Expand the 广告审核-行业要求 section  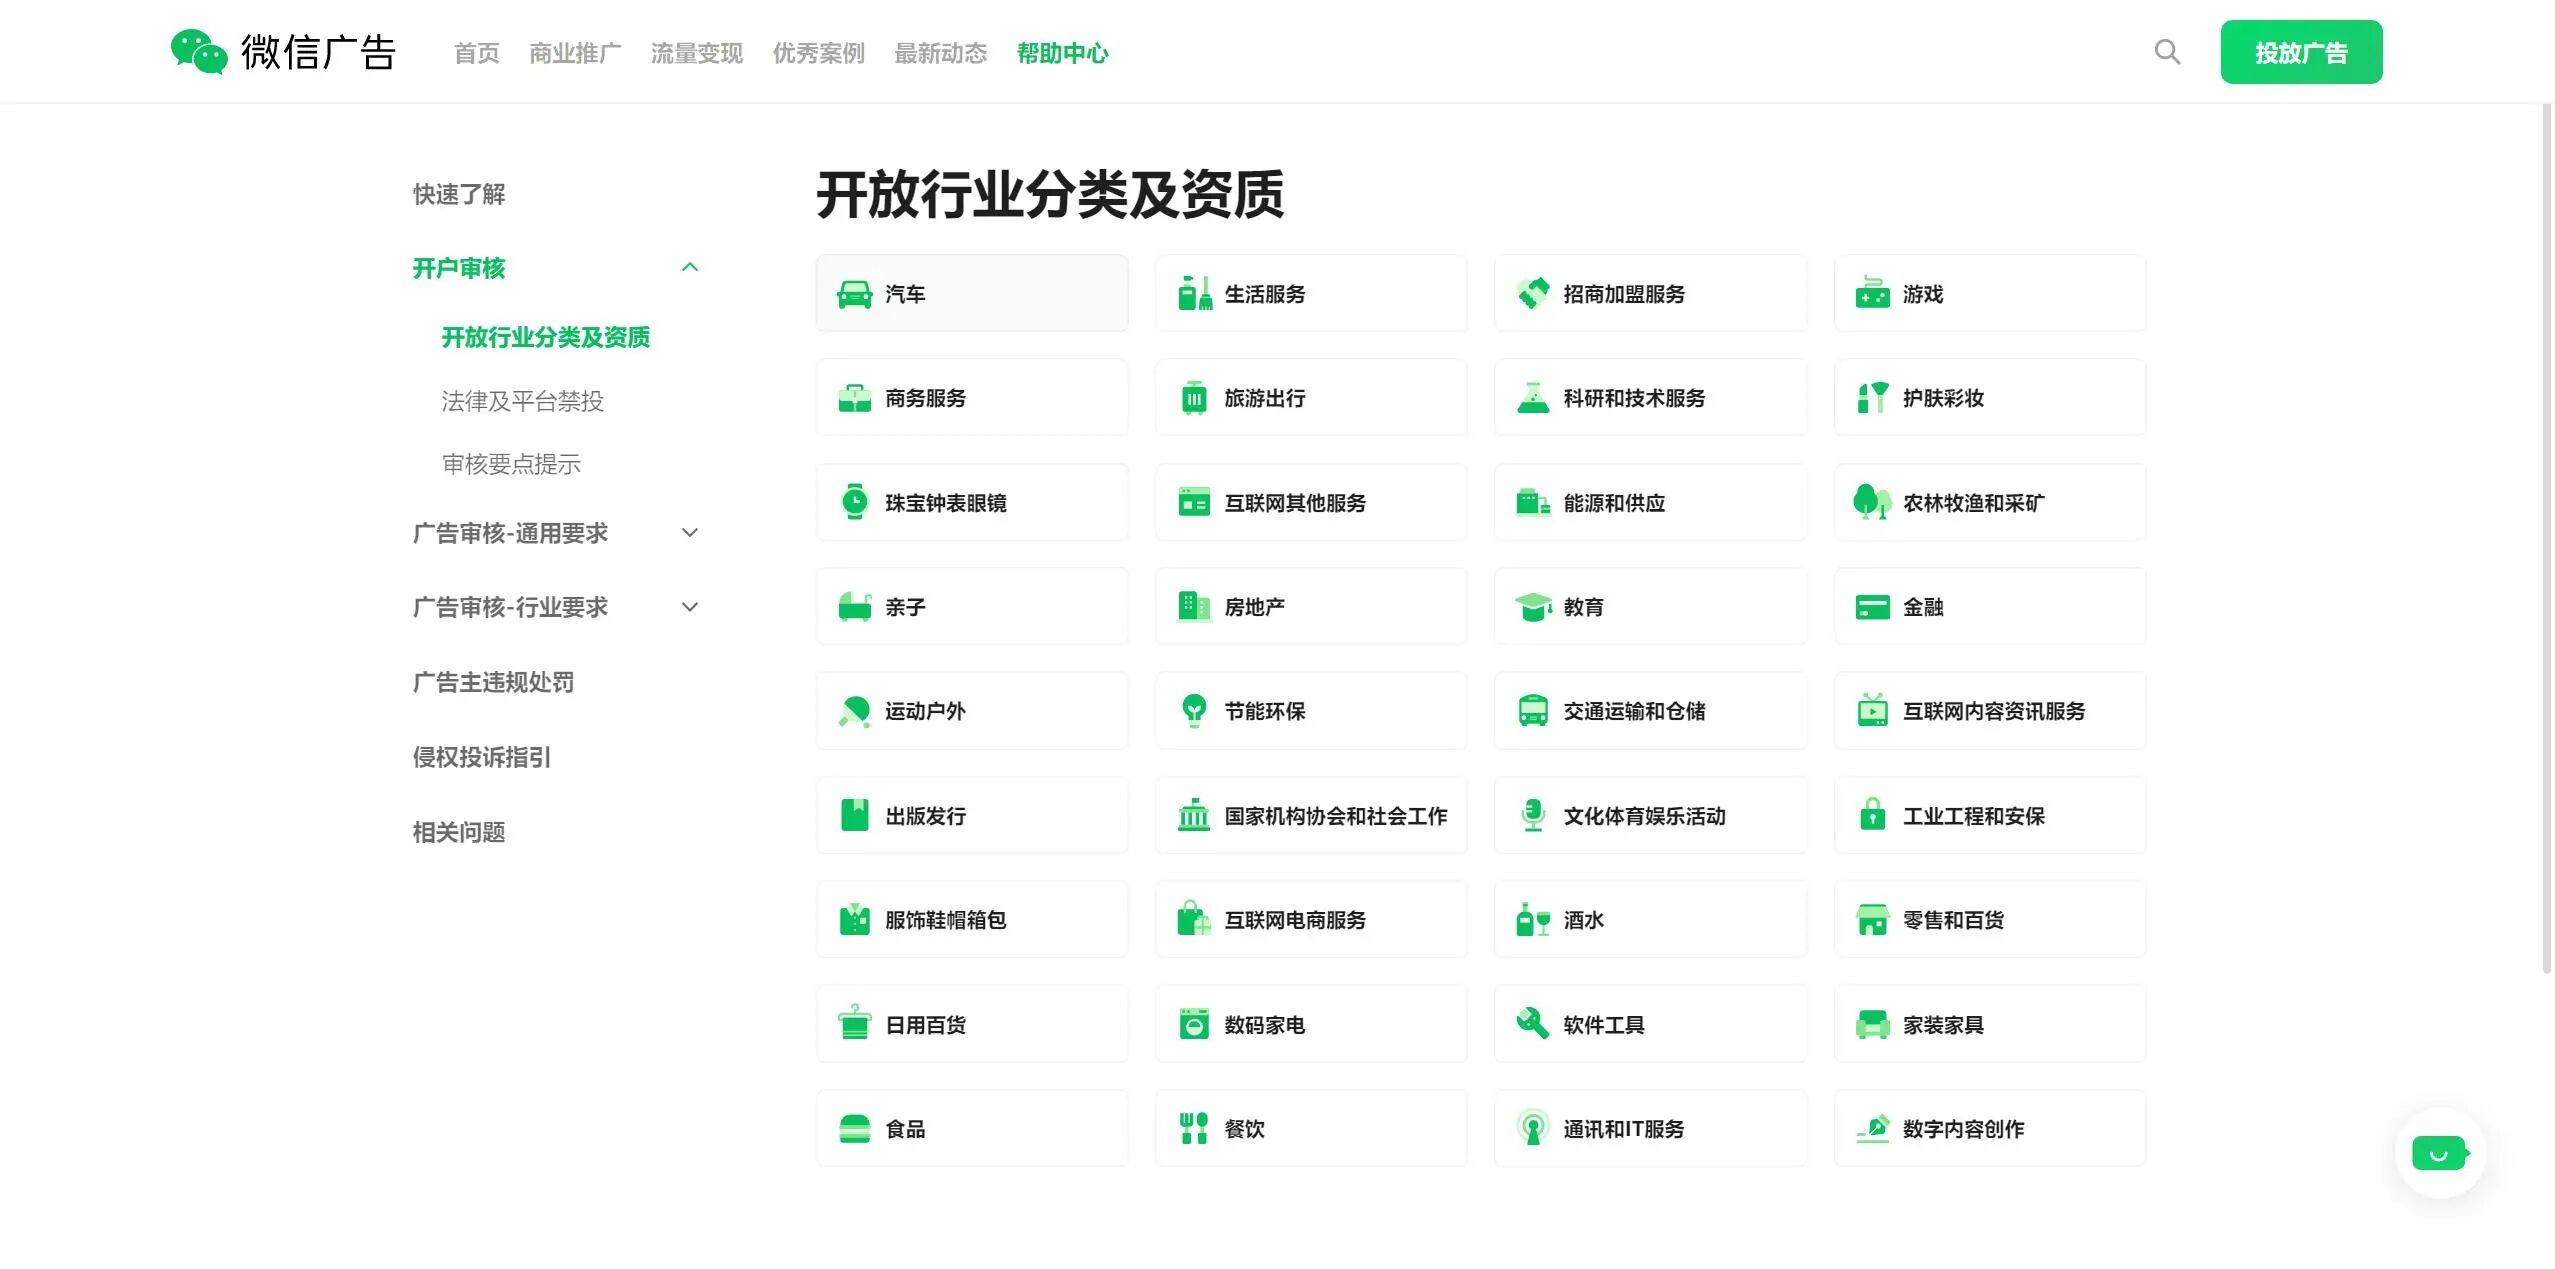(690, 607)
